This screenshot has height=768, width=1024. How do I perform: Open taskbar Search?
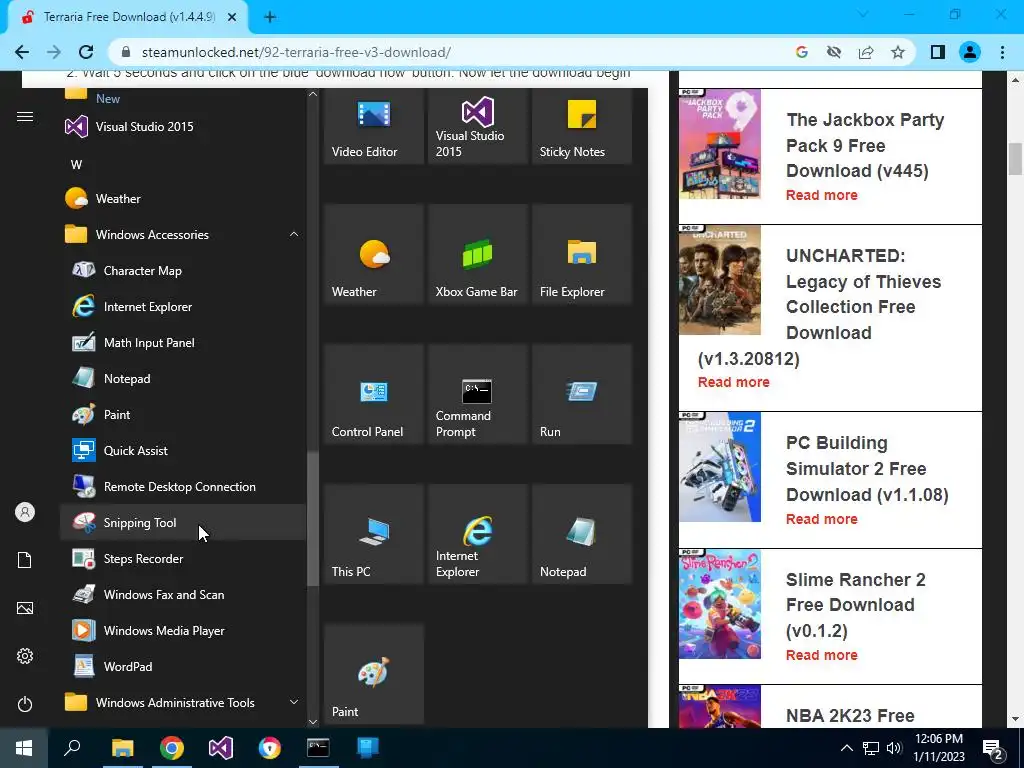click(x=72, y=748)
